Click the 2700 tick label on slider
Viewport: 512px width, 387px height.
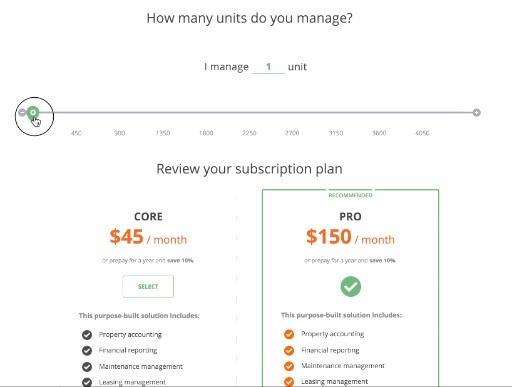point(292,133)
